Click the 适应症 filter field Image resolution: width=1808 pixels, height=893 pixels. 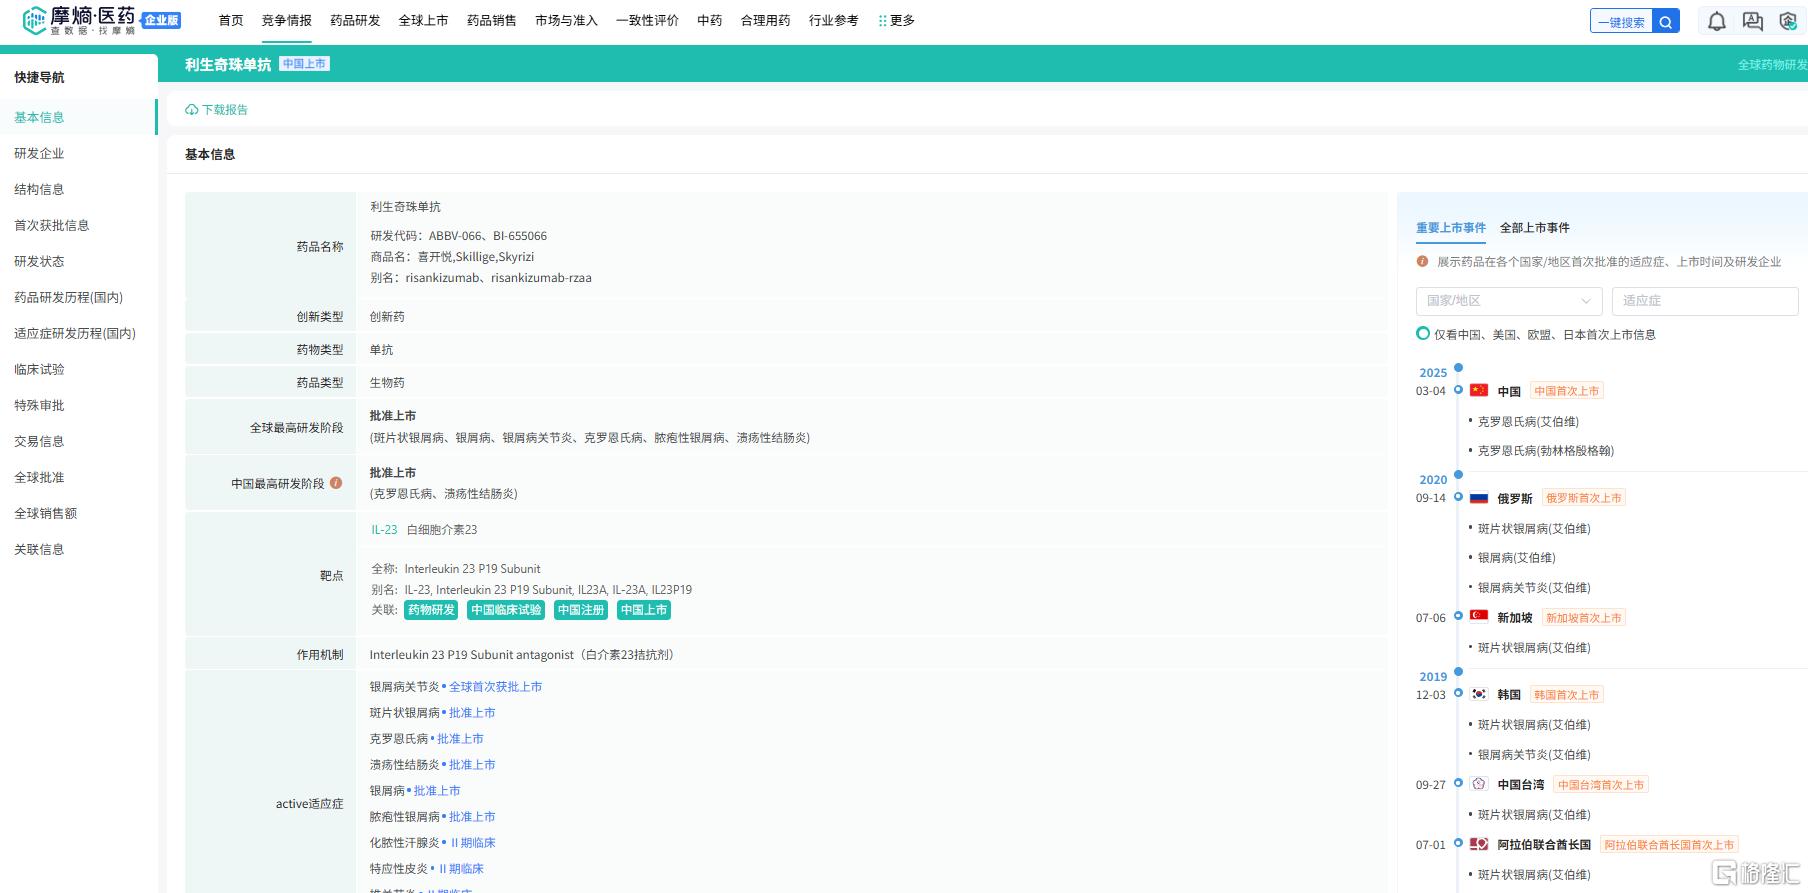click(1705, 301)
